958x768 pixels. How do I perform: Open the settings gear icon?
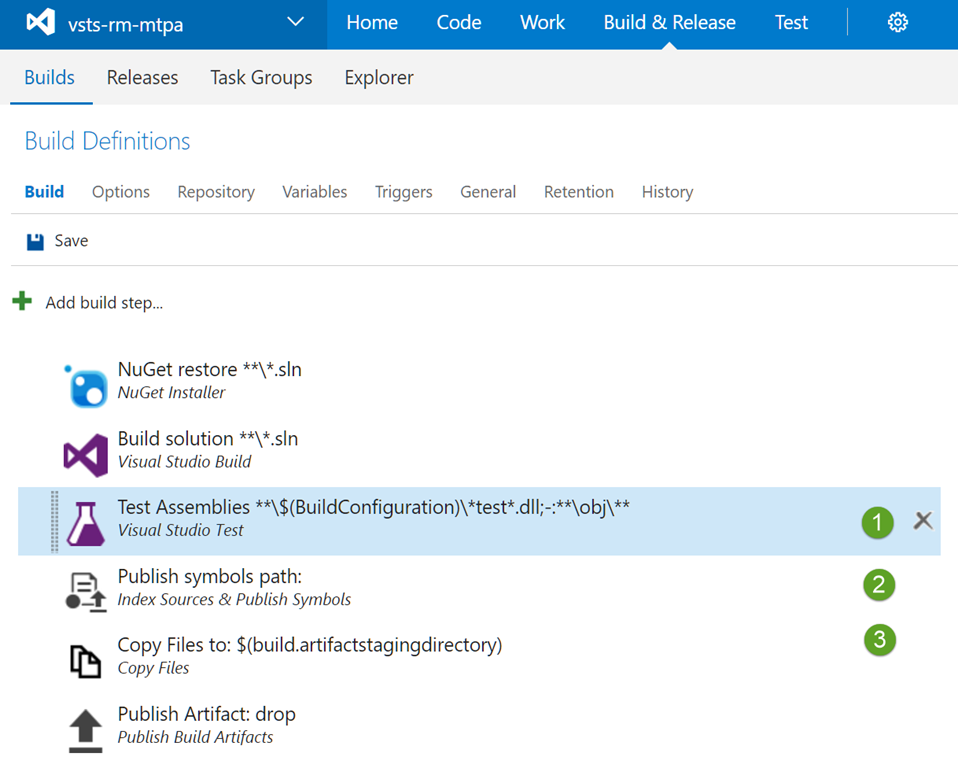coord(897,23)
